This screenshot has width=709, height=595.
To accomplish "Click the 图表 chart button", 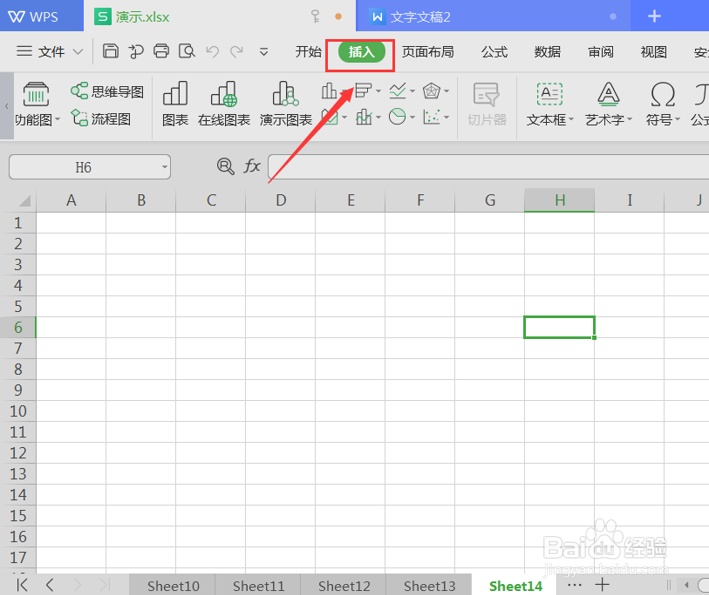I will click(x=175, y=104).
